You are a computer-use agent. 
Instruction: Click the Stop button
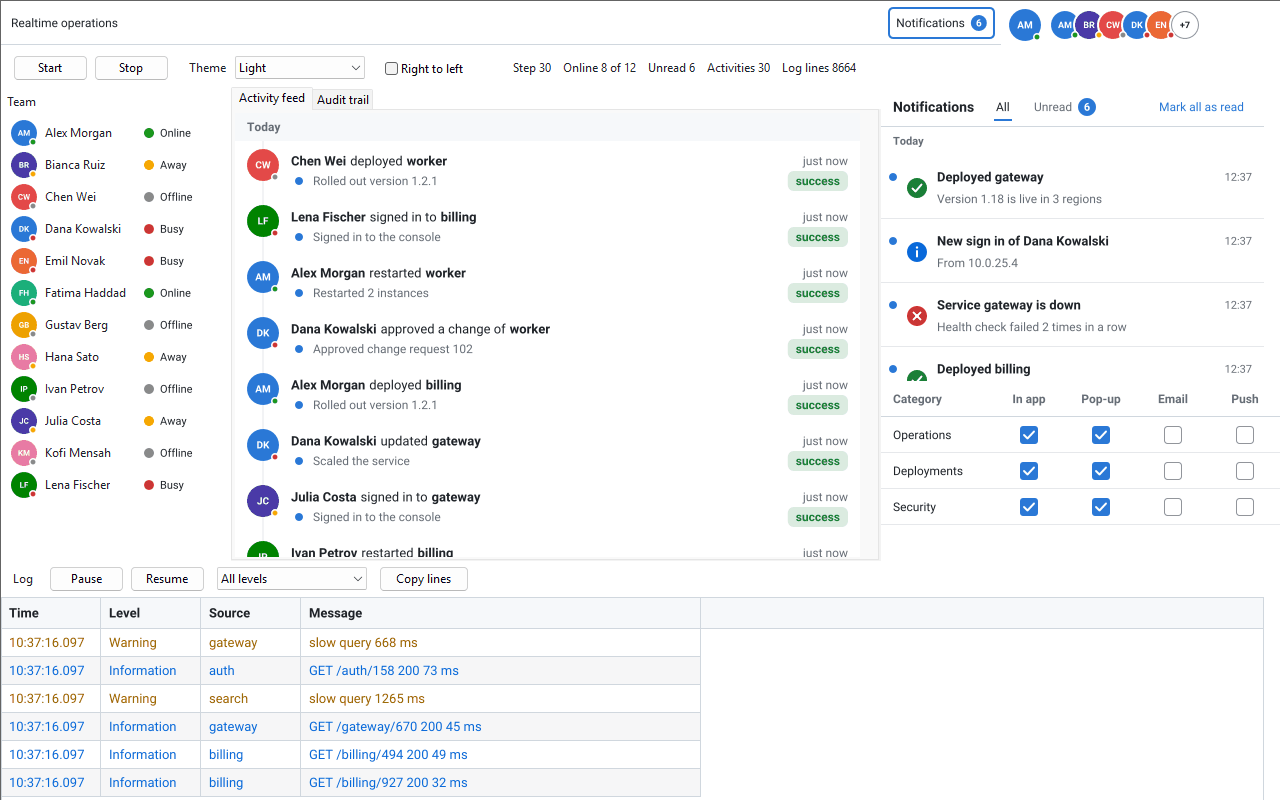[131, 68]
